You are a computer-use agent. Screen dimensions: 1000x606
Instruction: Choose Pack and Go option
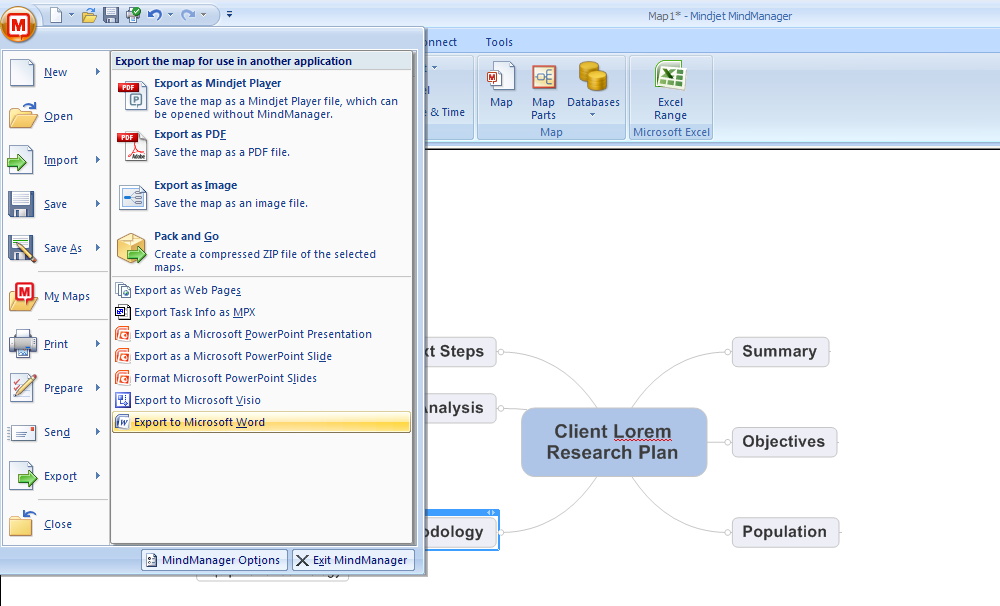tap(261, 251)
